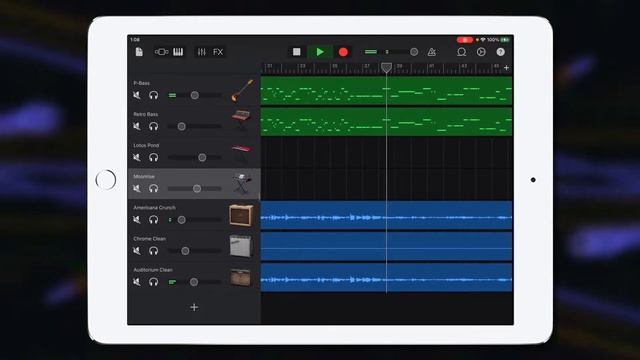Viewport: 640px width, 360px height.
Task: Select track name 'Lotus Pond'
Action: 146,145
